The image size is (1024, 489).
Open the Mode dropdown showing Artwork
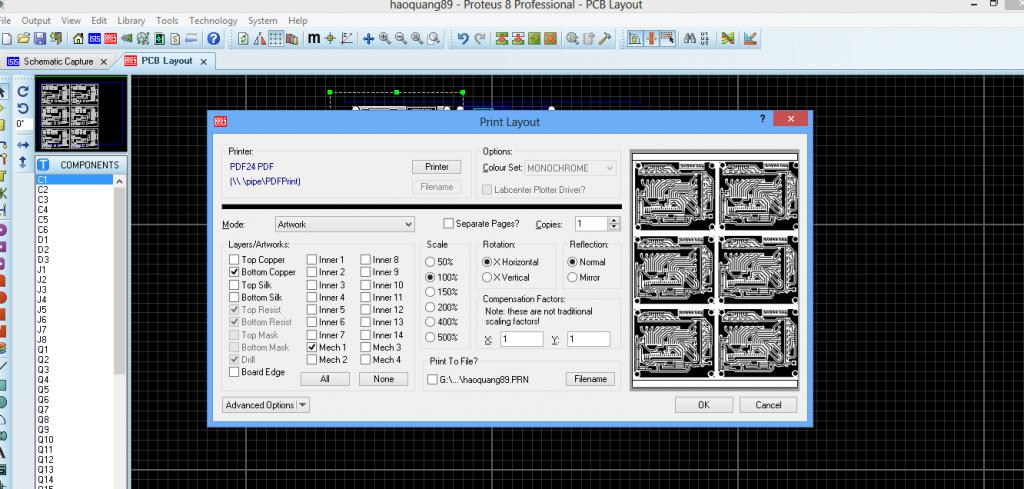[x=344, y=224]
